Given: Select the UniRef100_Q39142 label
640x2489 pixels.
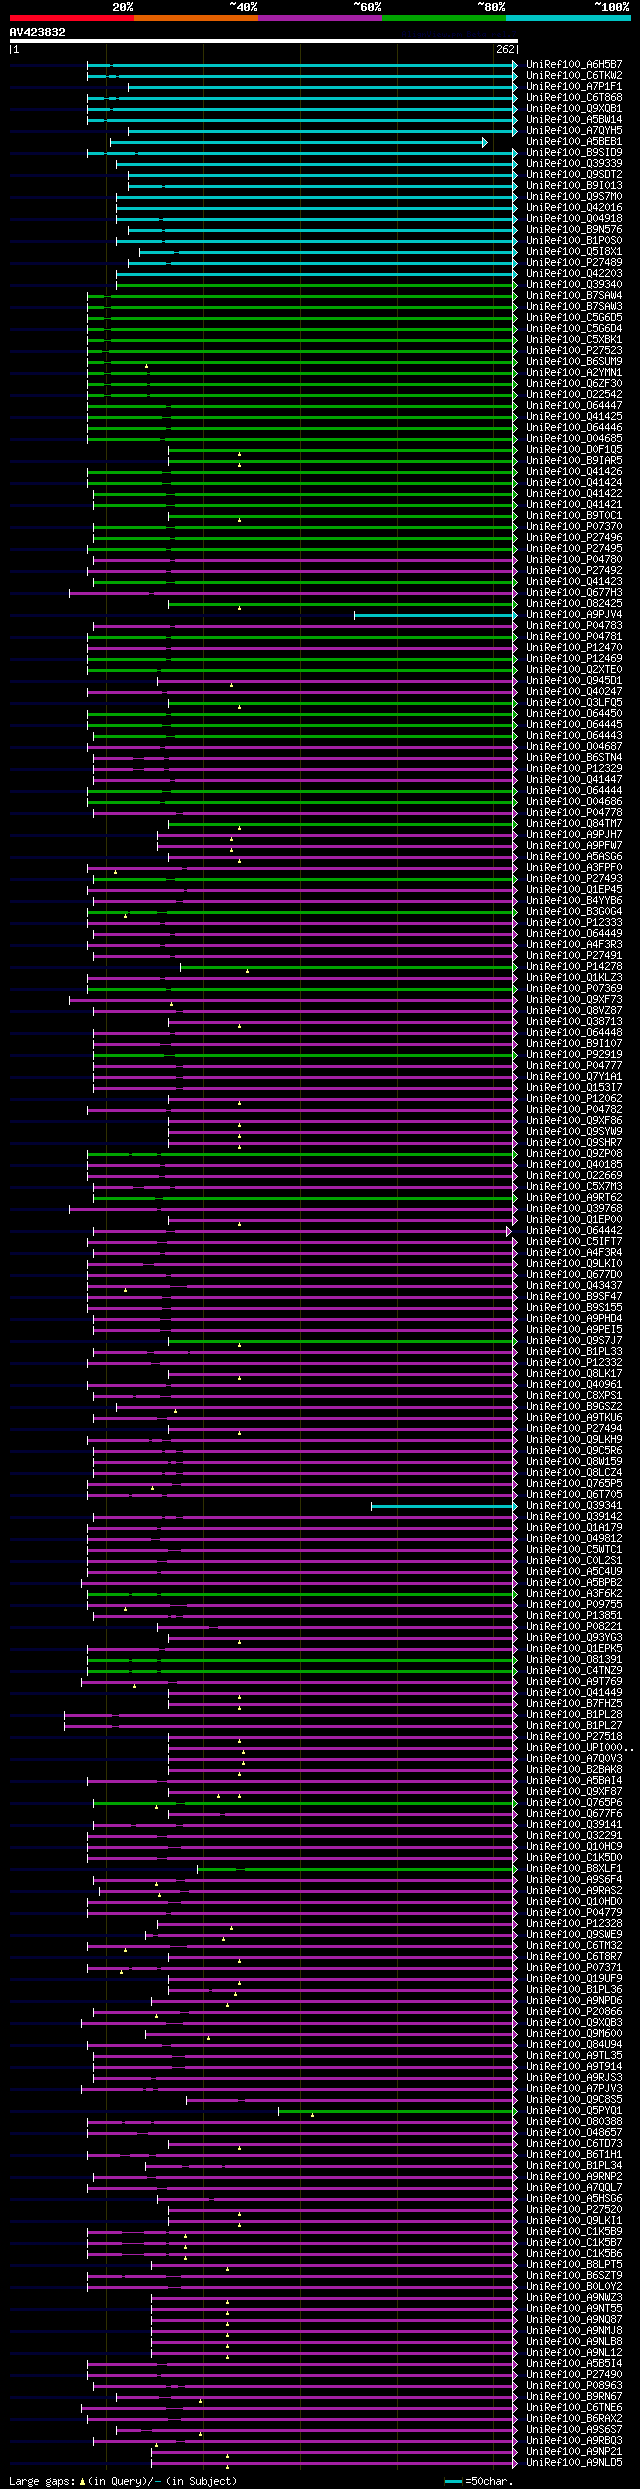Looking at the screenshot, I should click(x=574, y=1517).
